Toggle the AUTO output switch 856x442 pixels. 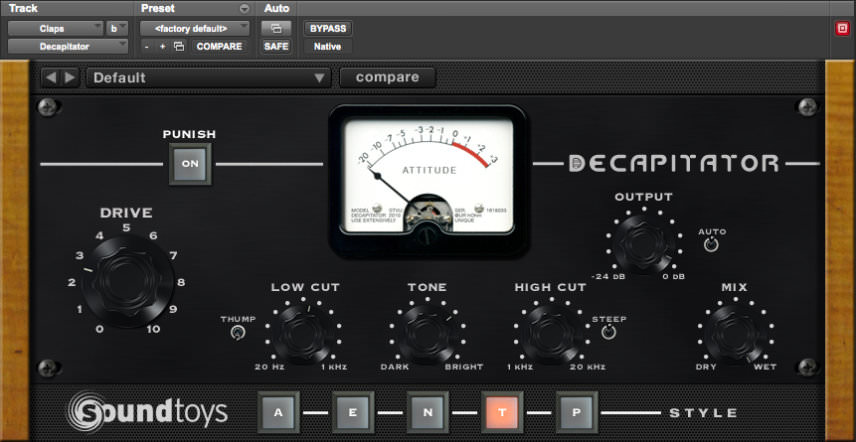[x=711, y=245]
